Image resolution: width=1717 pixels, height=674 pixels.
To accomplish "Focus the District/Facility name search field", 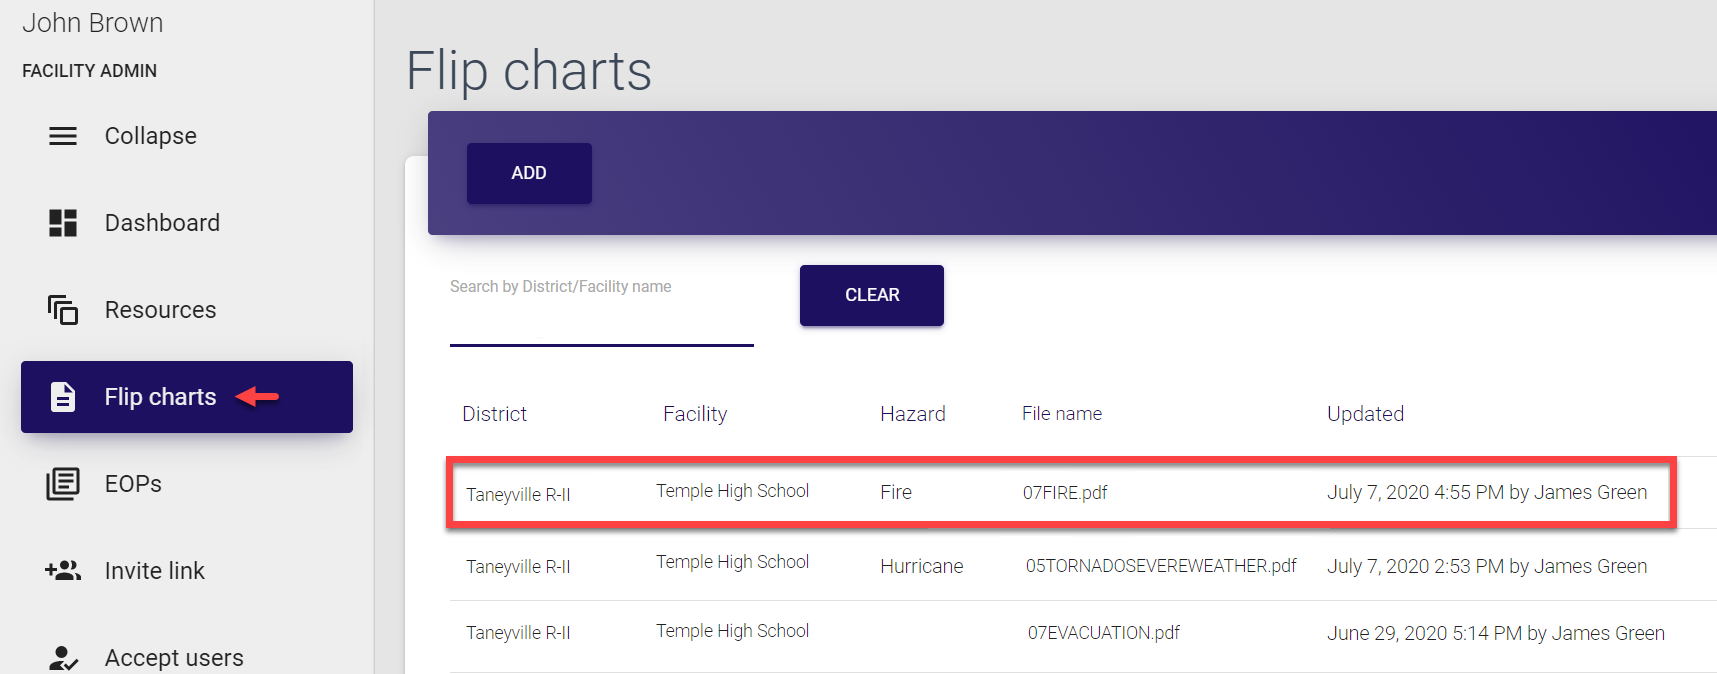I will coord(601,318).
